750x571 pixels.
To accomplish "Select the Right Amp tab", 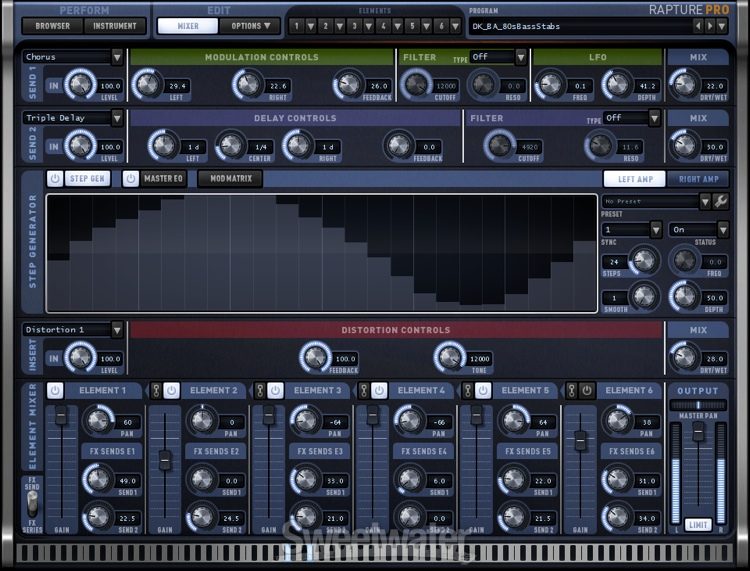I will pyautogui.click(x=698, y=179).
